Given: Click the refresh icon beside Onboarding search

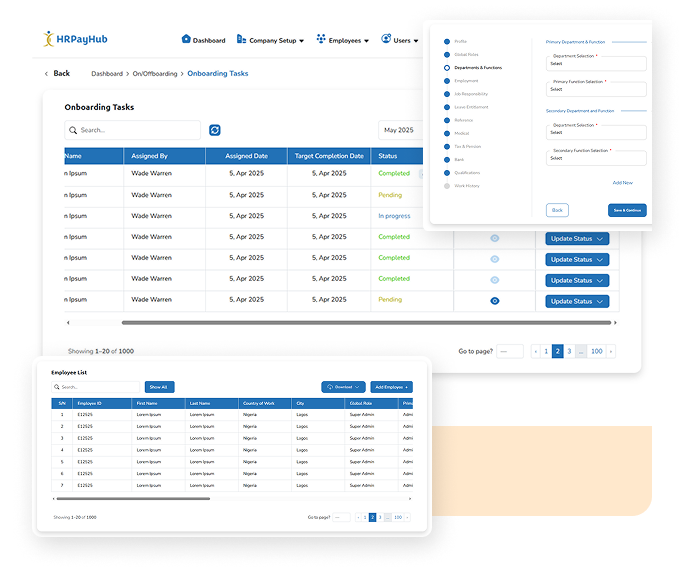Looking at the screenshot, I should (x=214, y=130).
